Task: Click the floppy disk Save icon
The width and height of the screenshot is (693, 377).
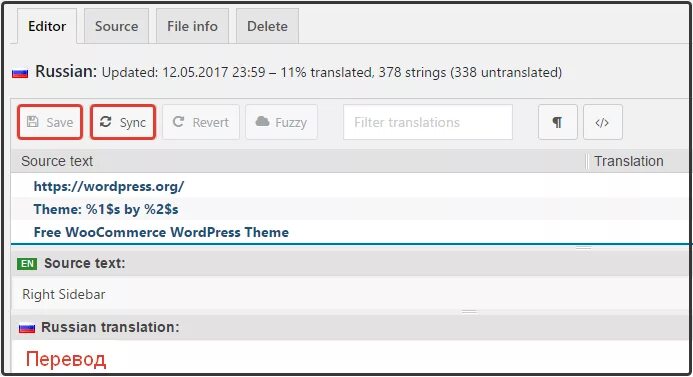Action: click(x=33, y=122)
